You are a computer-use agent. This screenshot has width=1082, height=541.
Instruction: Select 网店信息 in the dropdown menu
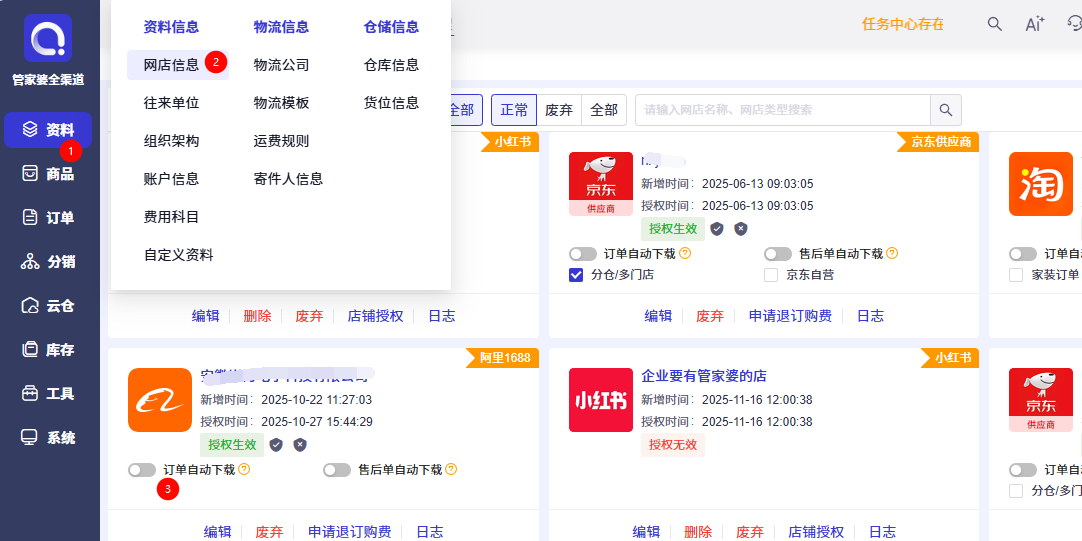(x=171, y=65)
